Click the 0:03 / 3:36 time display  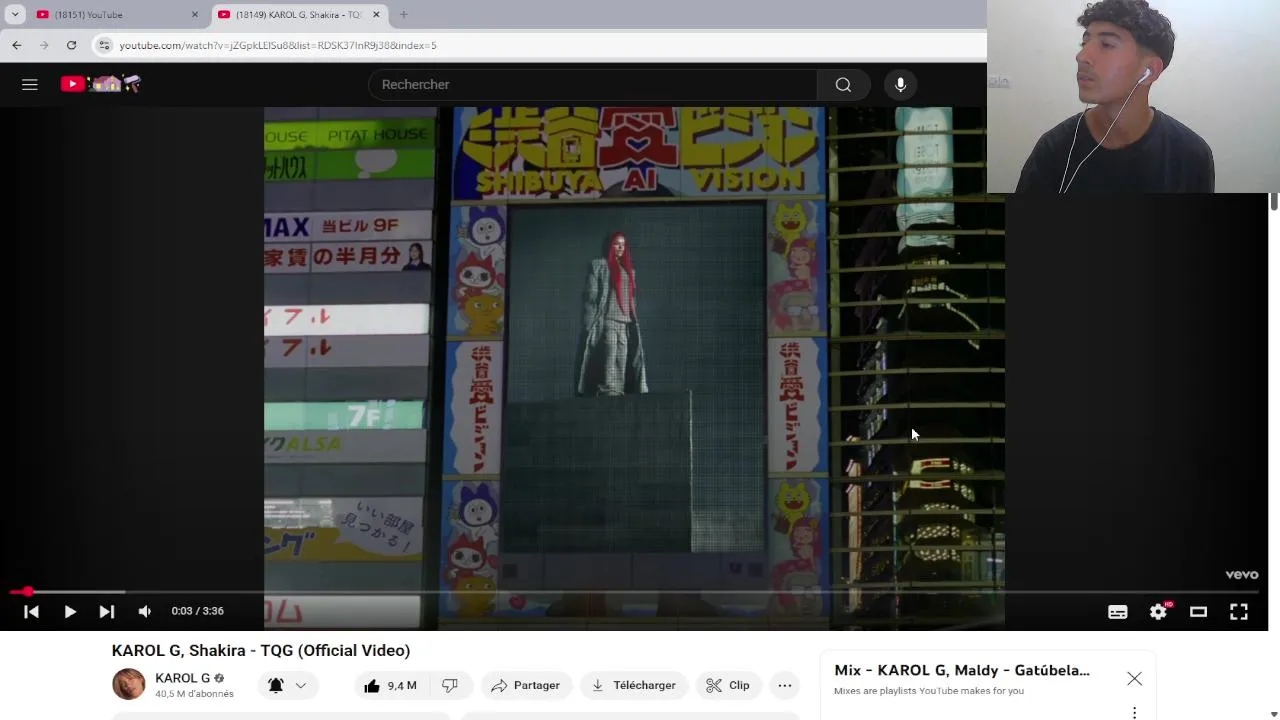[197, 611]
